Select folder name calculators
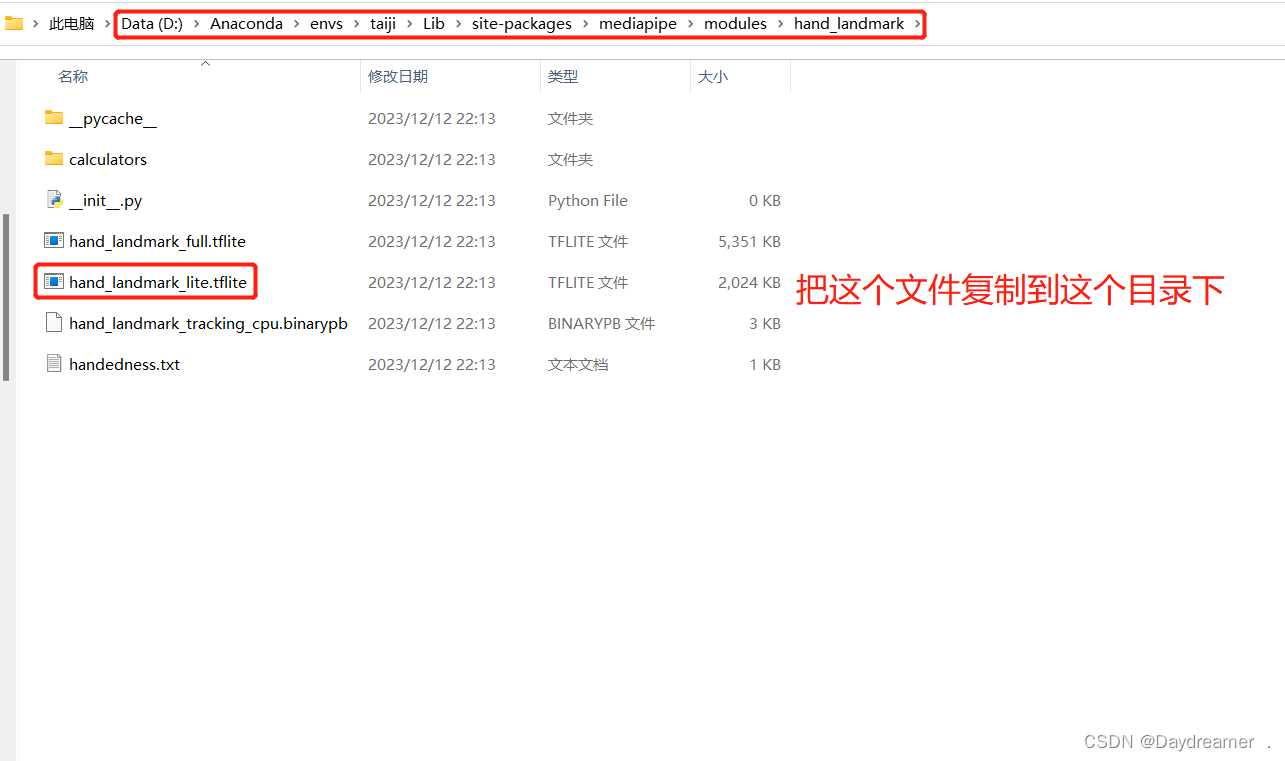 pos(108,159)
